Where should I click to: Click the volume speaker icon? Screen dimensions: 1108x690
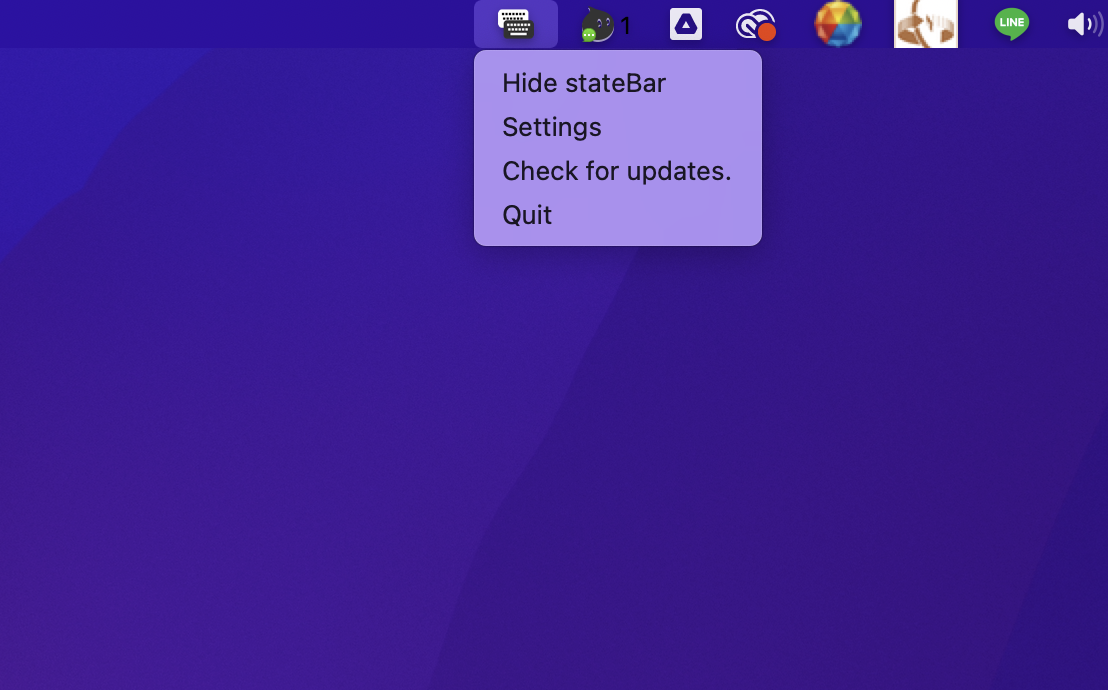coord(1085,24)
